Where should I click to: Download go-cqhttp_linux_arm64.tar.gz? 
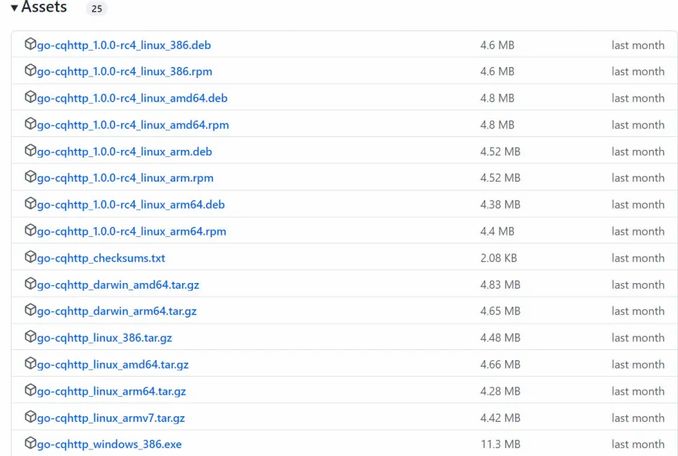click(111, 391)
